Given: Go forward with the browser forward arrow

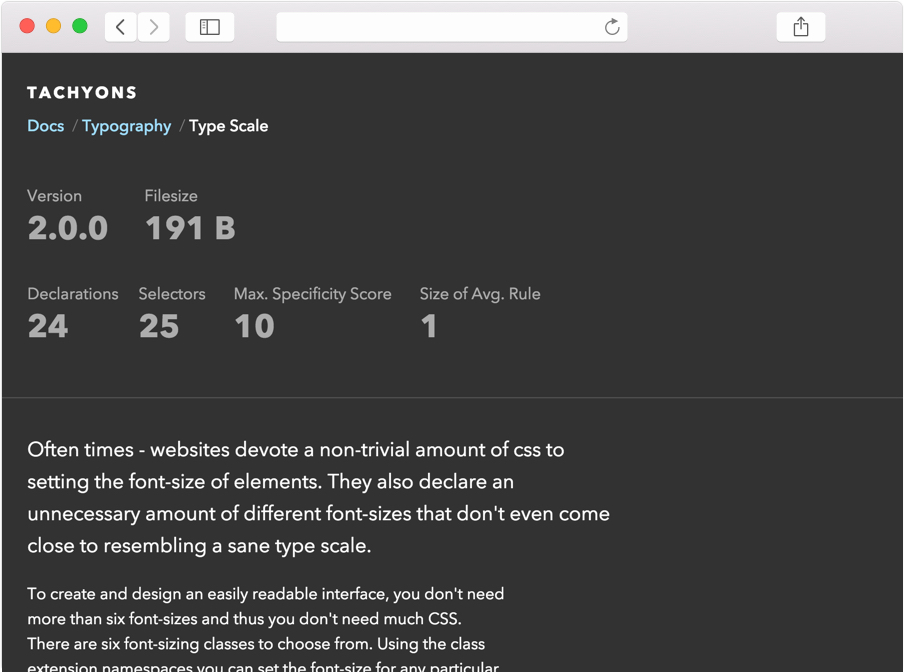Looking at the screenshot, I should 153,27.
